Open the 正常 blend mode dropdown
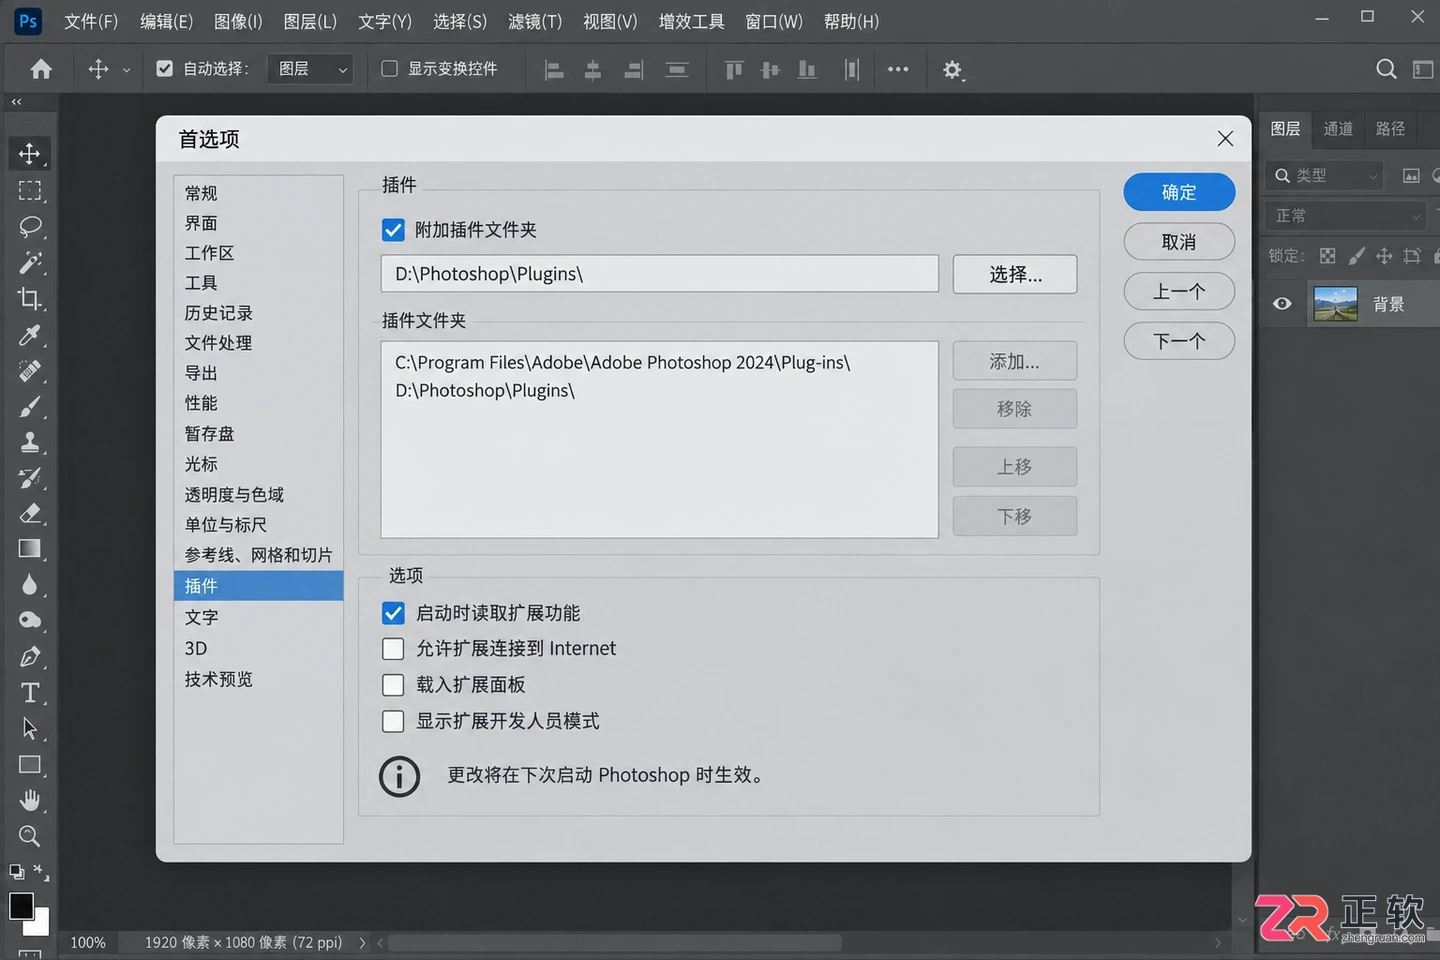Viewport: 1440px width, 960px height. (x=1346, y=216)
